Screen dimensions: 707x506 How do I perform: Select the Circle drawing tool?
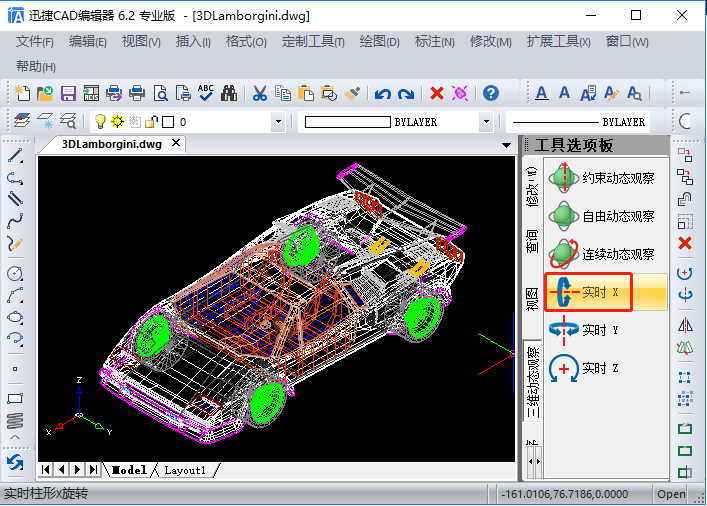click(15, 274)
